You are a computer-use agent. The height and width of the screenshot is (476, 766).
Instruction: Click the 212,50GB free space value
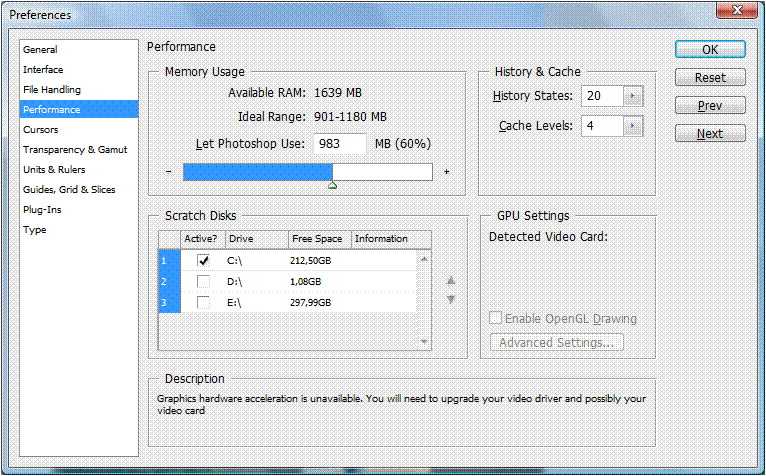311,260
